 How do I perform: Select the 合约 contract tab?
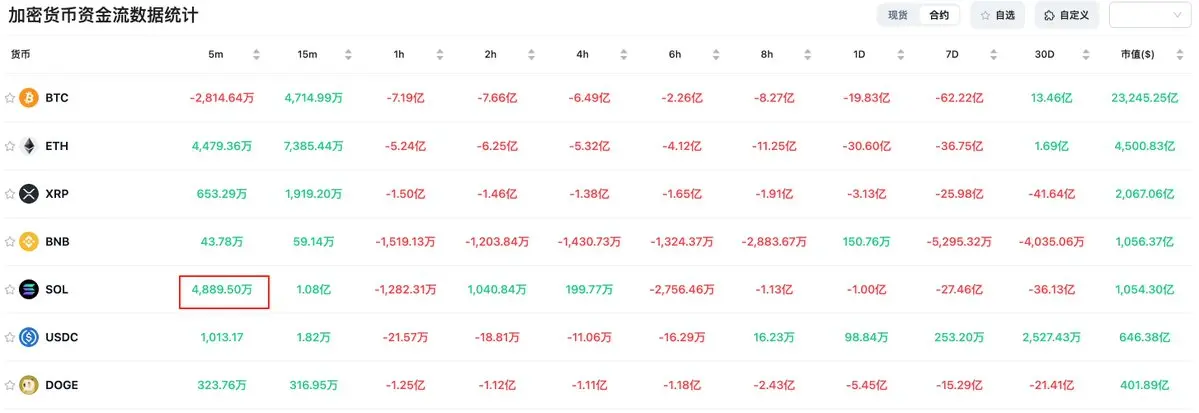point(938,15)
